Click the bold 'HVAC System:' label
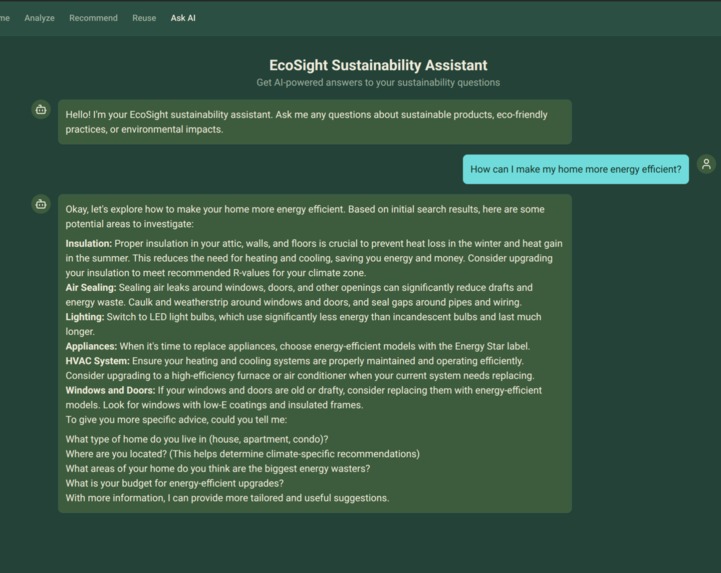This screenshot has height=573, width=721. (97, 361)
